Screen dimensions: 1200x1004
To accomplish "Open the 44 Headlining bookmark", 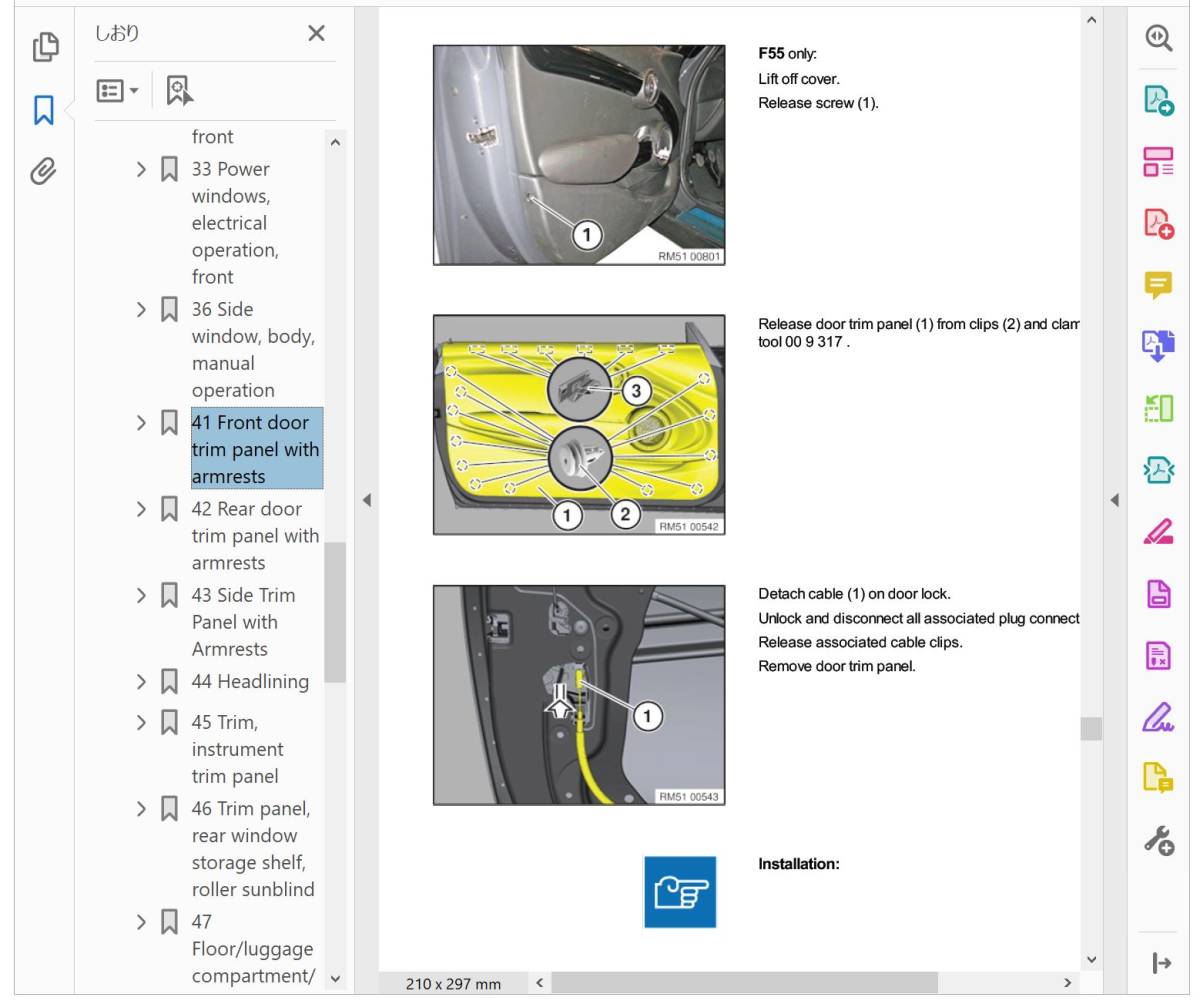I will click(250, 681).
